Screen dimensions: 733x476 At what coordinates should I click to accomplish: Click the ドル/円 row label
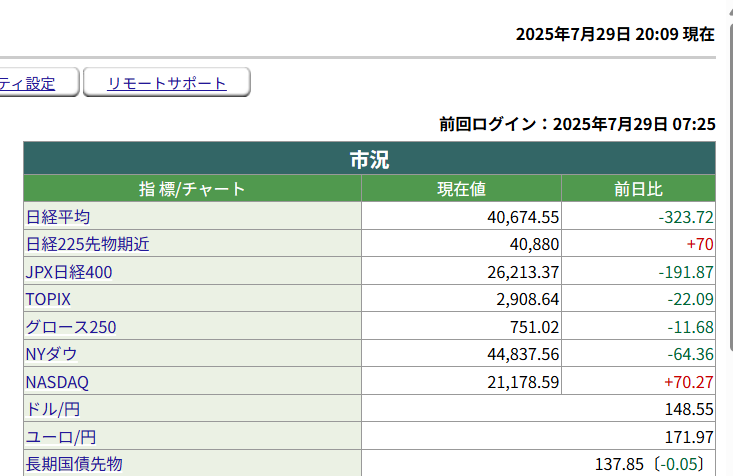tap(54, 409)
